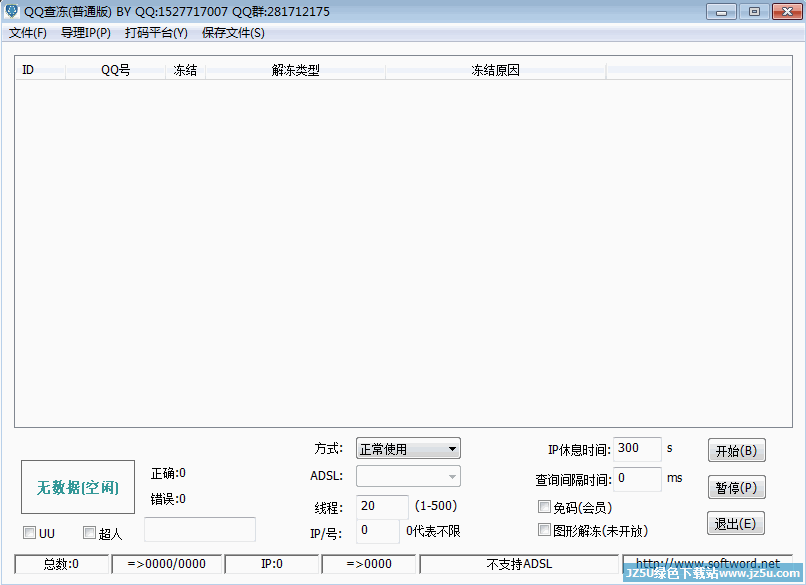
Task: Click the 总数:0 status panel
Action: point(62,564)
